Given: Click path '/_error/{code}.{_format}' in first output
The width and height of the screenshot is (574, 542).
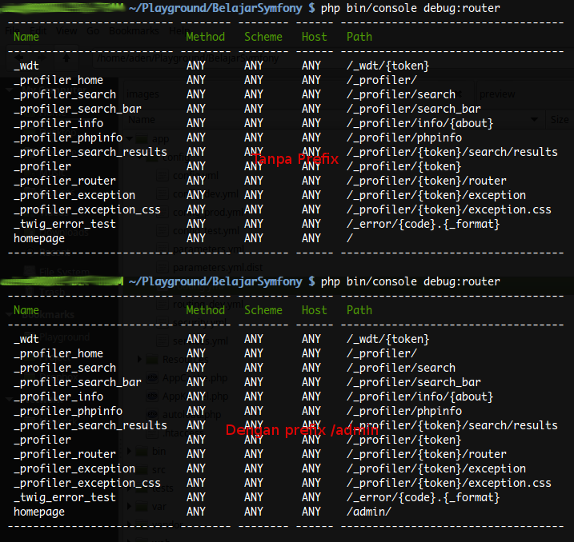Looking at the screenshot, I should [423, 224].
